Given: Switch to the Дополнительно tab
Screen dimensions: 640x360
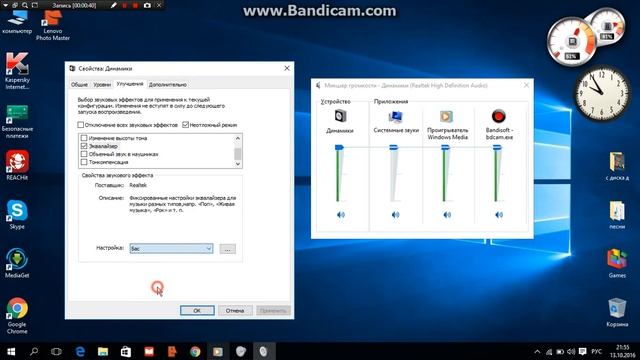Looking at the screenshot, I should point(168,84).
